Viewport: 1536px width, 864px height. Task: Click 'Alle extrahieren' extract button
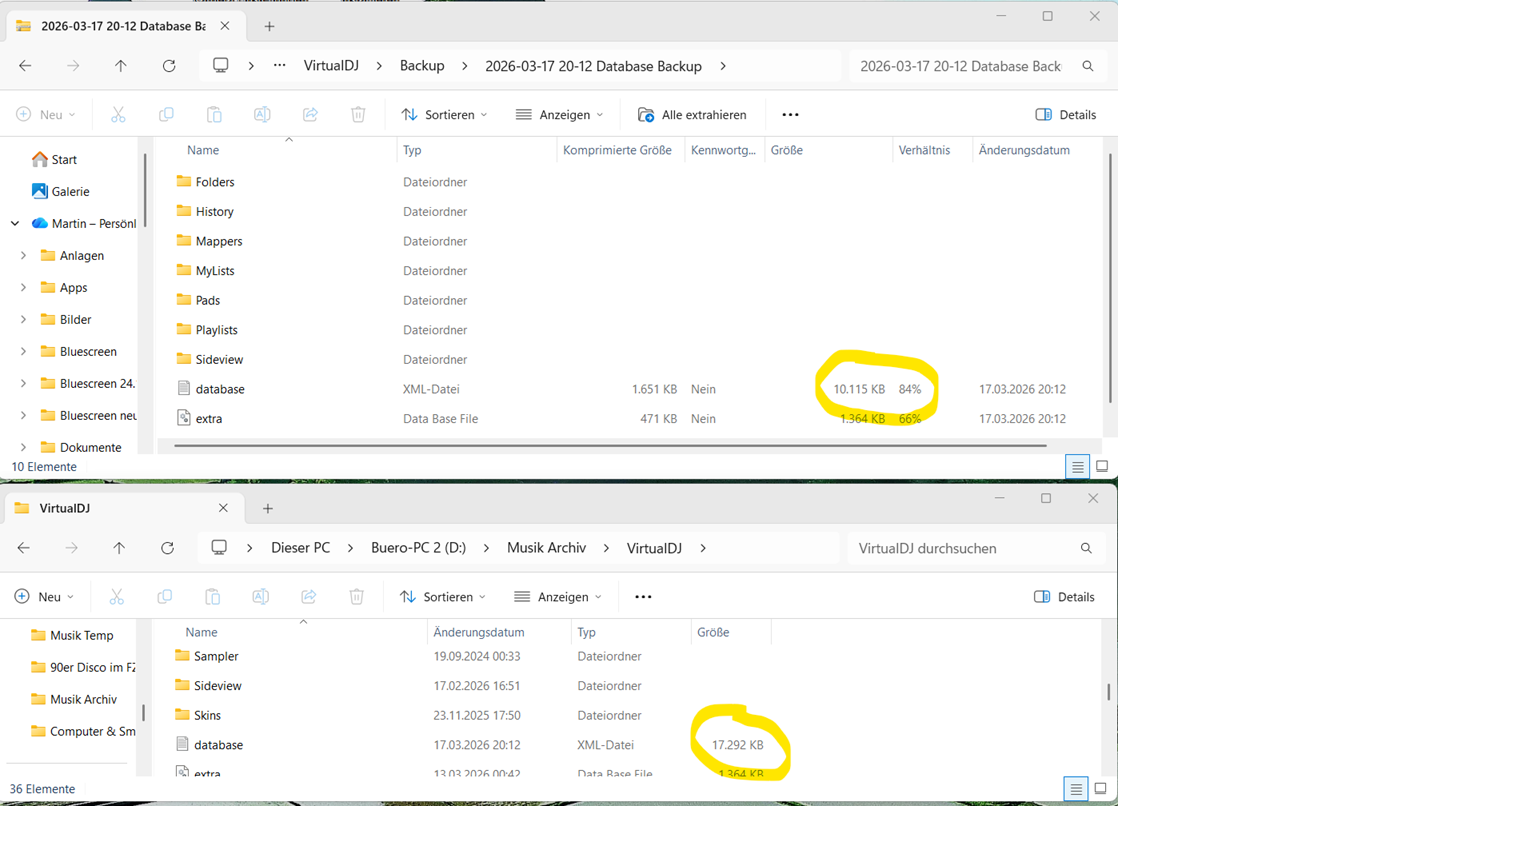click(x=692, y=115)
